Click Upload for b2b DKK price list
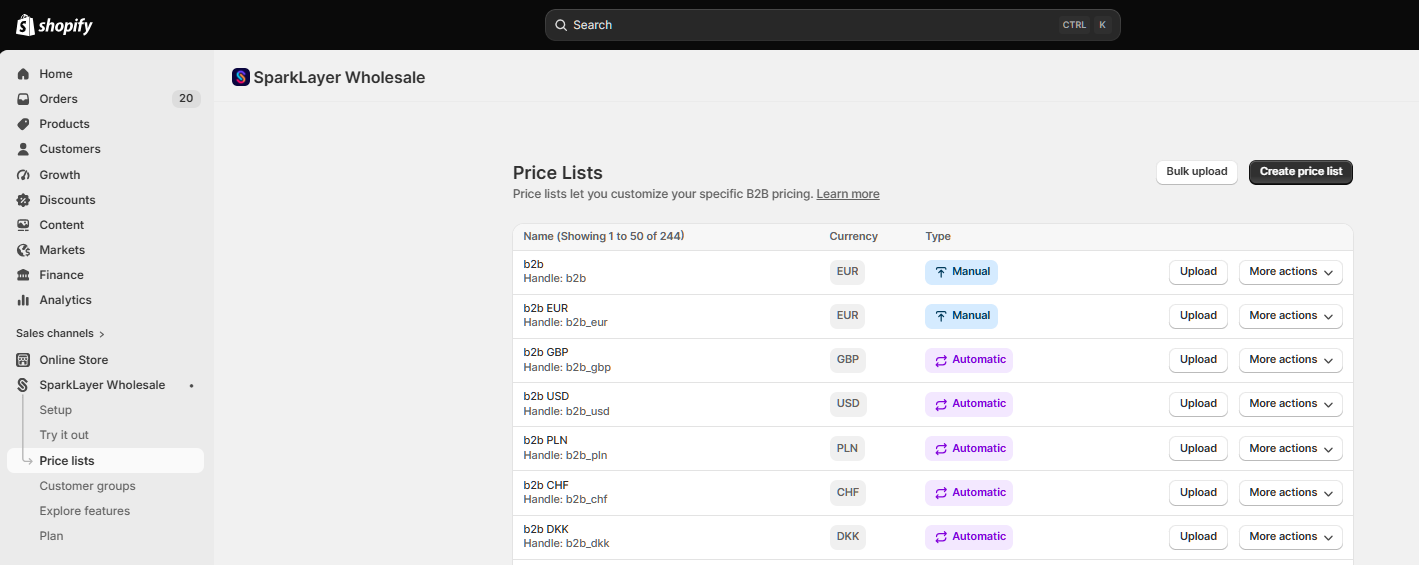 tap(1198, 537)
